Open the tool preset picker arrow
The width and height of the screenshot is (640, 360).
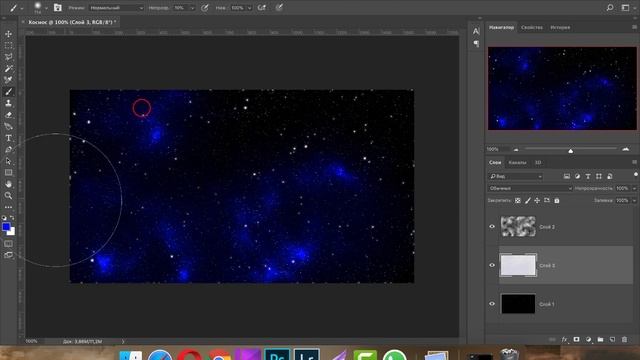[x=22, y=8]
